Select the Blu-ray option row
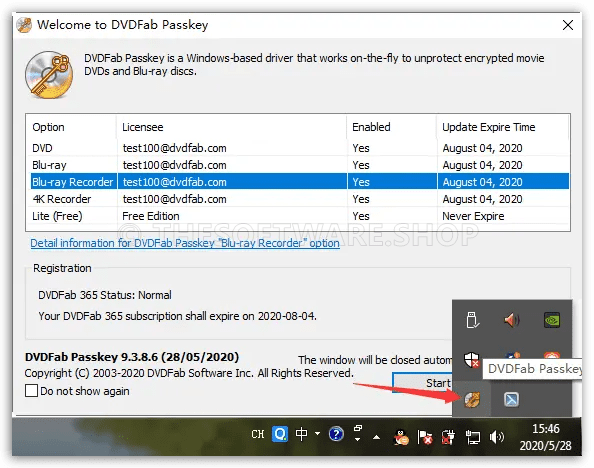 (x=297, y=165)
